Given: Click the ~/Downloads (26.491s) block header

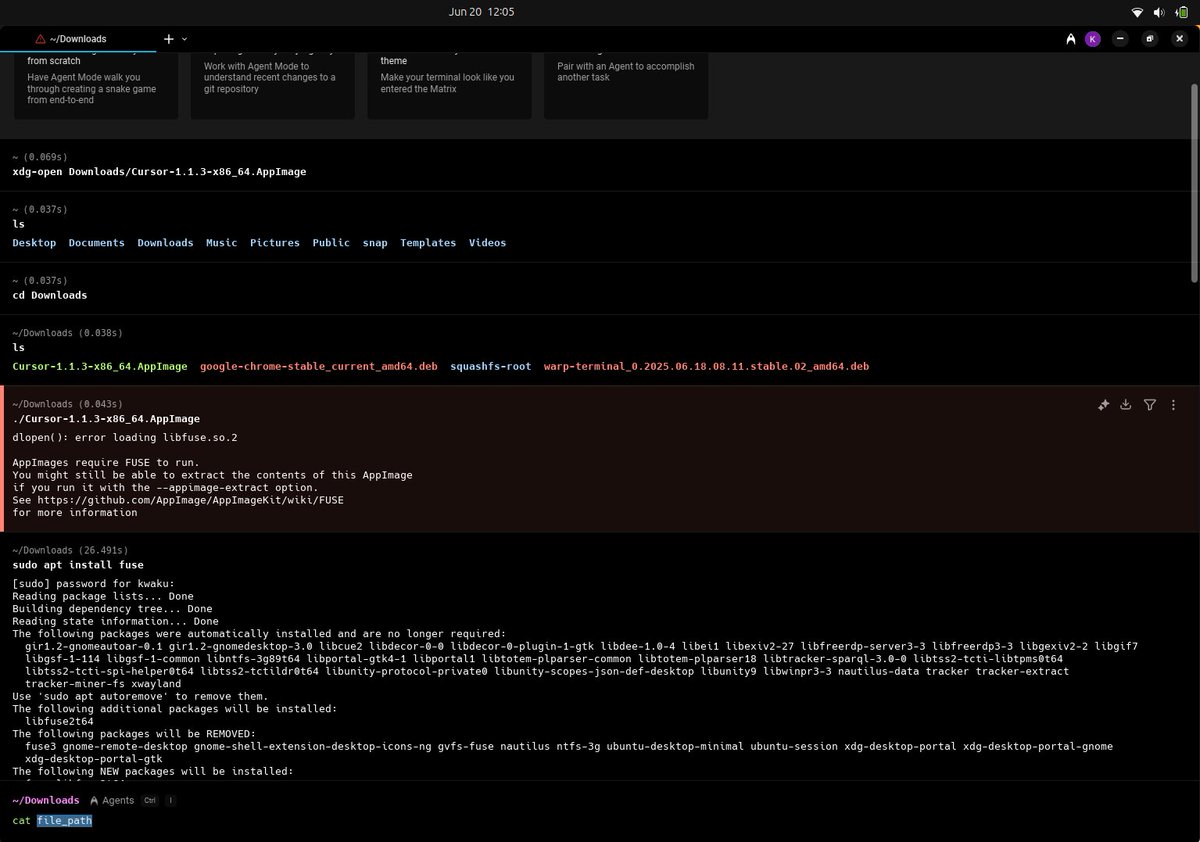Looking at the screenshot, I should 70,551.
